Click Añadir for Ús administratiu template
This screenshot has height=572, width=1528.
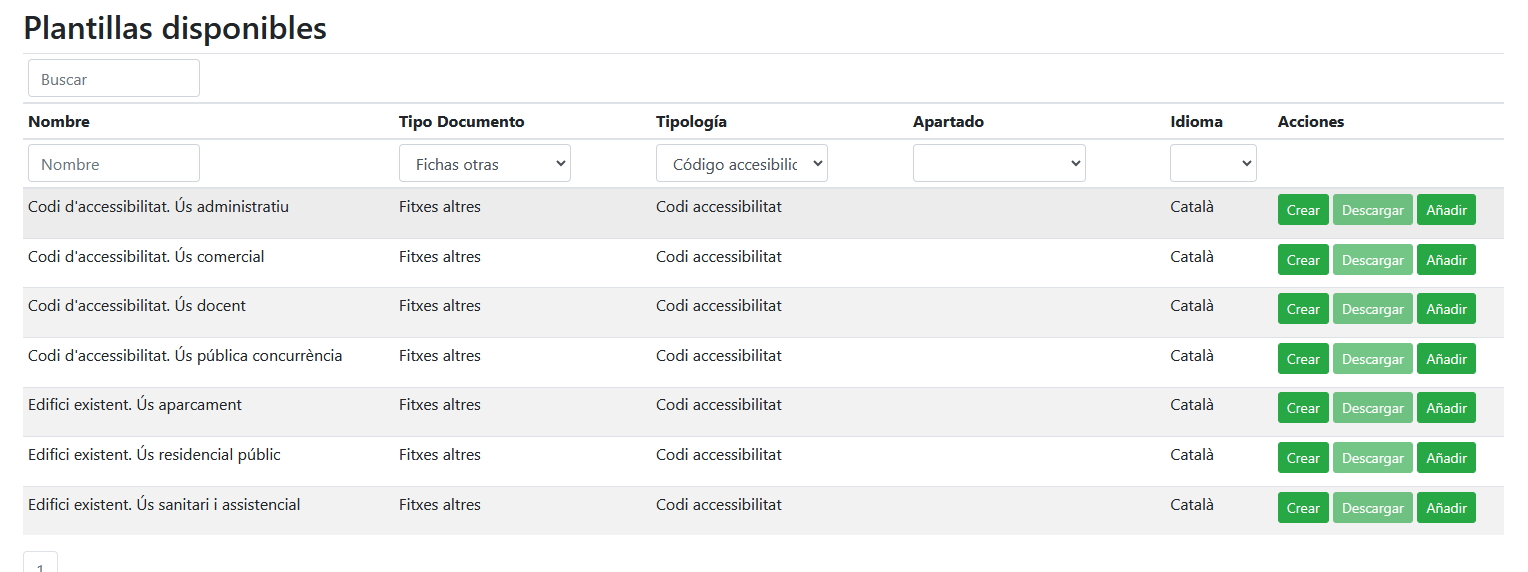coord(1446,211)
